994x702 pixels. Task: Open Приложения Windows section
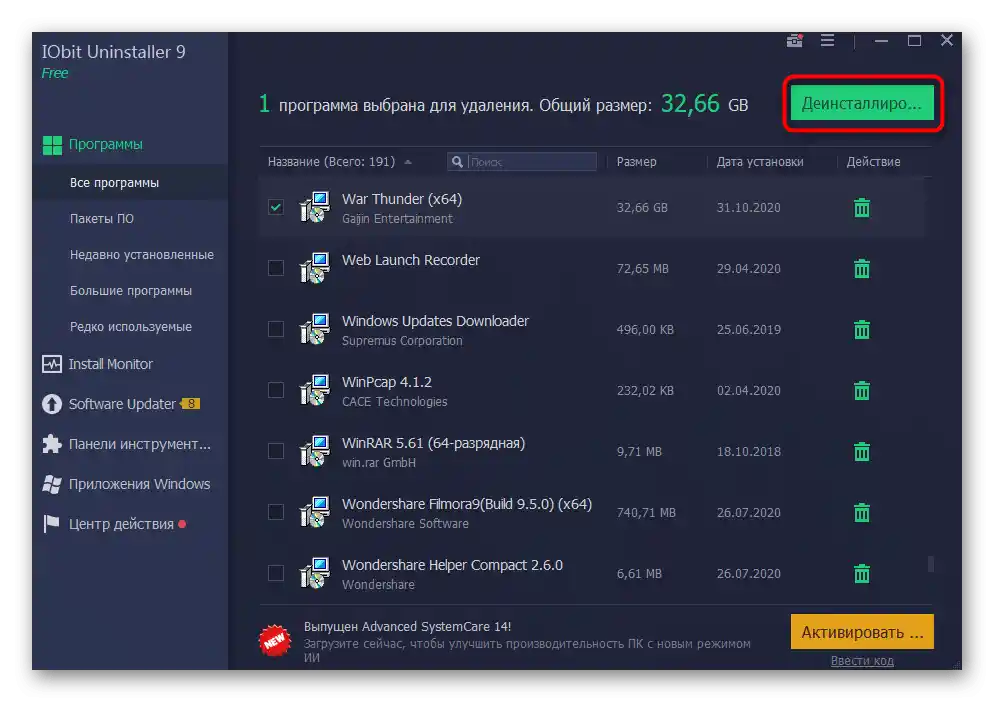pyautogui.click(x=139, y=484)
